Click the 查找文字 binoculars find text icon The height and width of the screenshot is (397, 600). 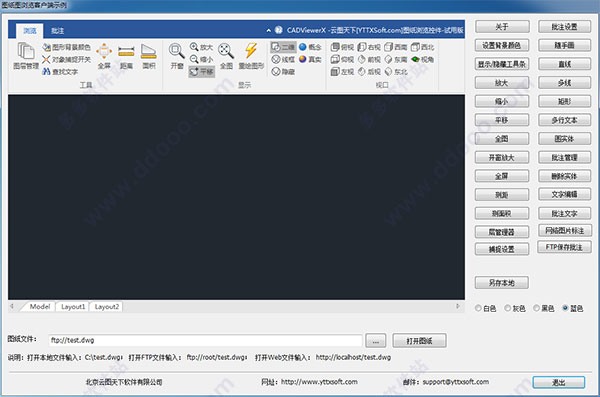[46, 72]
